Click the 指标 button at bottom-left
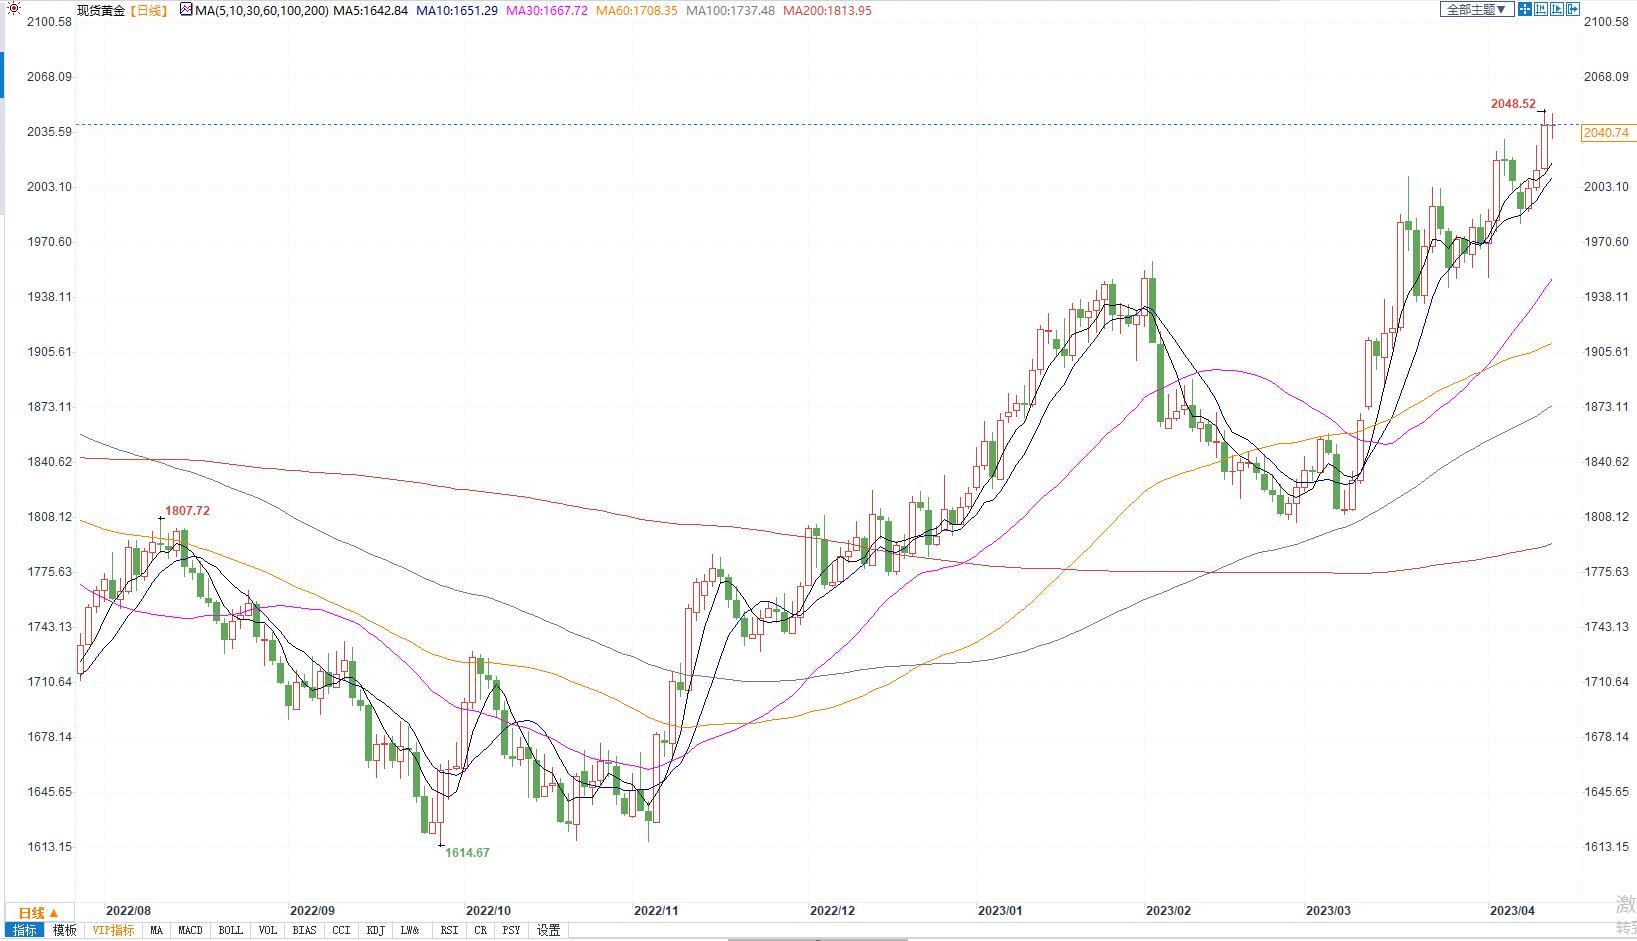 click(24, 930)
